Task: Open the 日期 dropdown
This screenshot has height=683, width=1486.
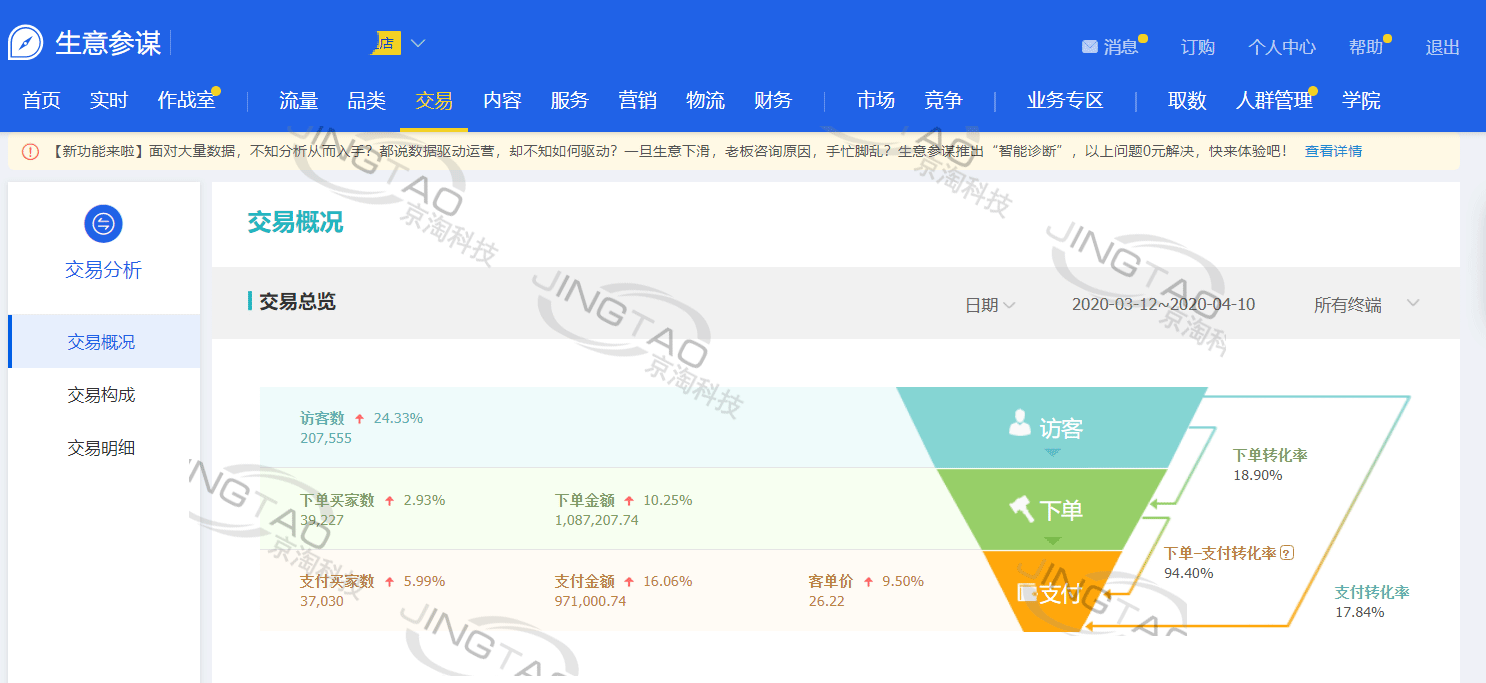Action: pyautogui.click(x=989, y=305)
